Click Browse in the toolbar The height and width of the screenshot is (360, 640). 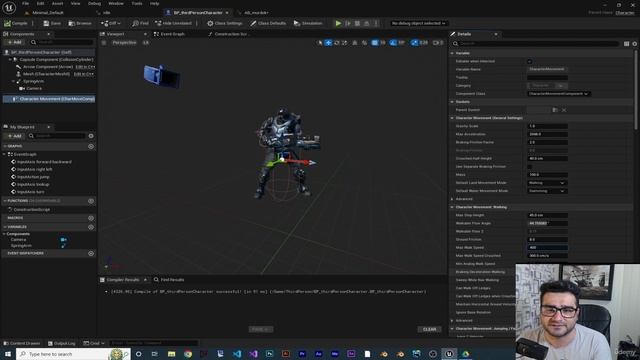pos(80,23)
